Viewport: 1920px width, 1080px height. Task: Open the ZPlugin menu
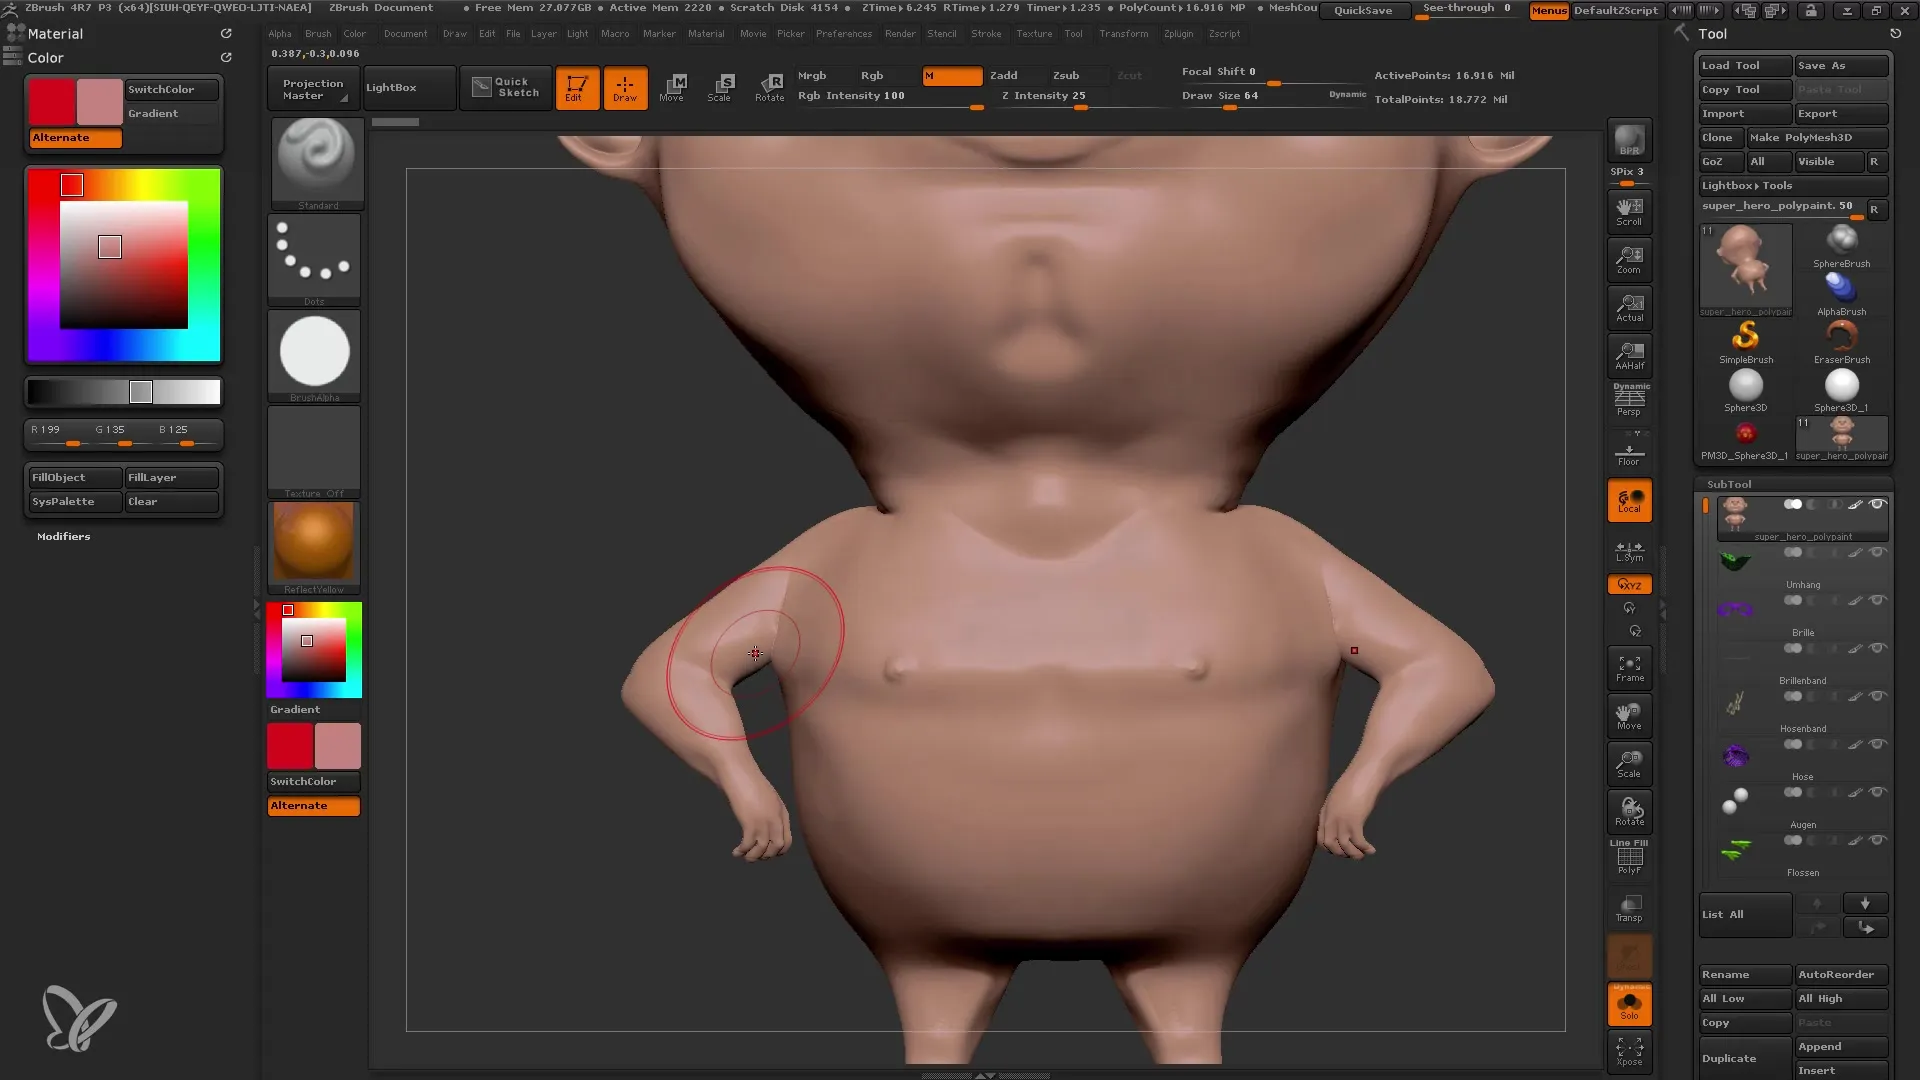pyautogui.click(x=1180, y=34)
